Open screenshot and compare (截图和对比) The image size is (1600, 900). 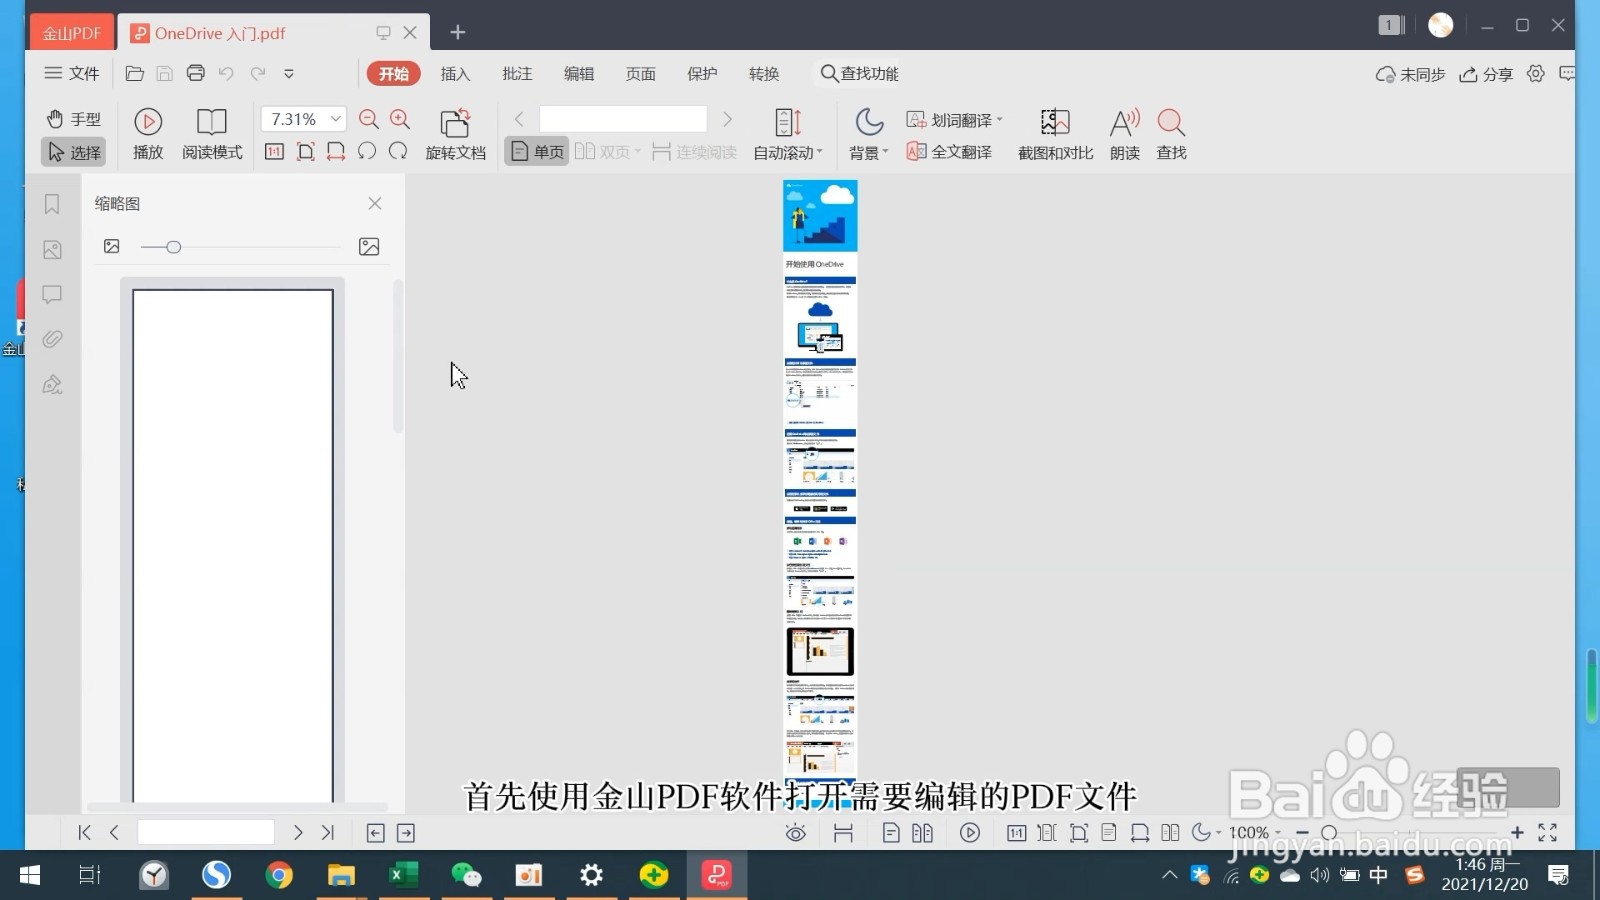(1055, 134)
